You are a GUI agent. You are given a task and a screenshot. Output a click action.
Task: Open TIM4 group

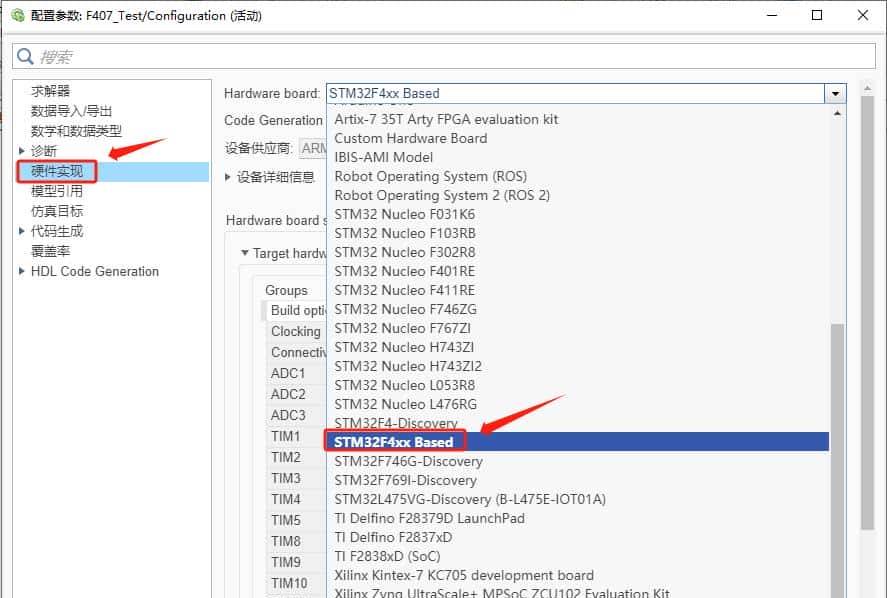pyautogui.click(x=296, y=499)
